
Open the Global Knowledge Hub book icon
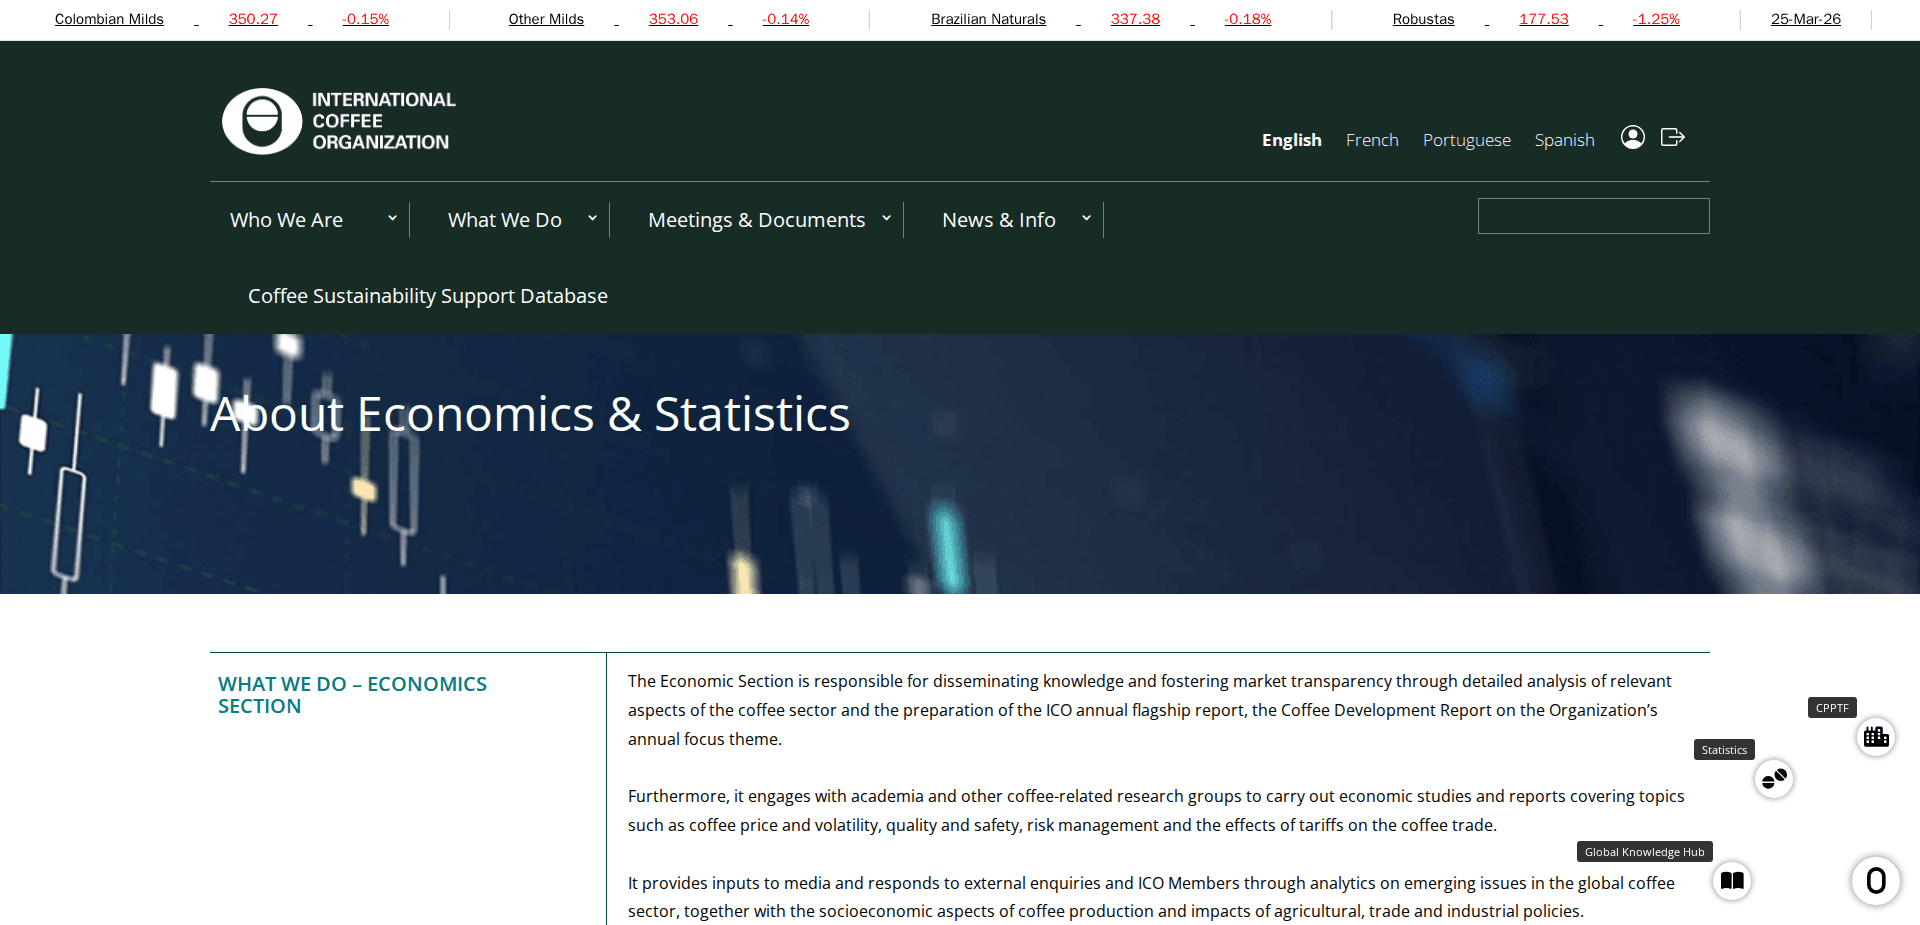pyautogui.click(x=1732, y=881)
